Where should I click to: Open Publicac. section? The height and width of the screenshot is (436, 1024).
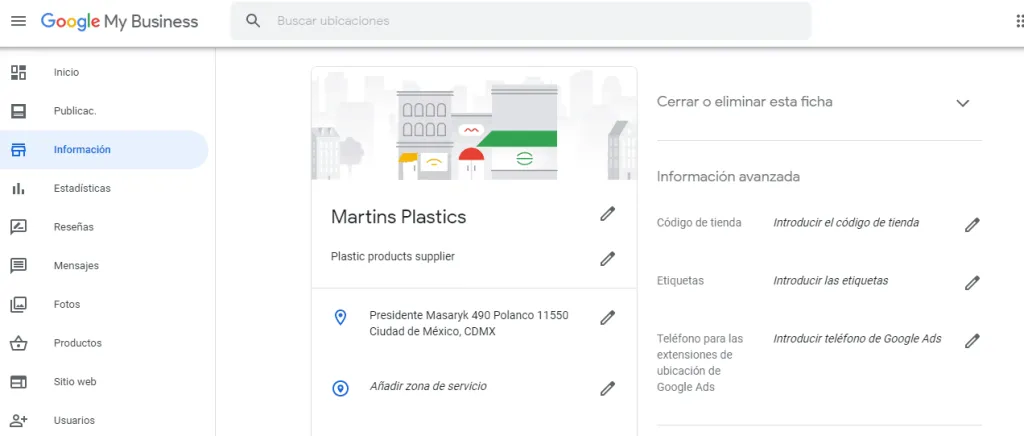click(x=74, y=111)
